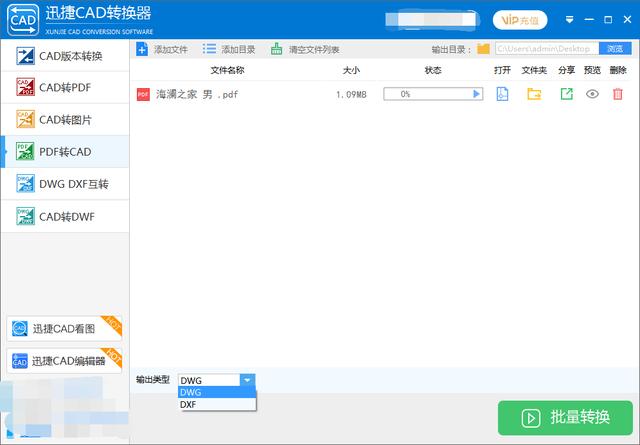Click the green share icon for the file

point(567,94)
